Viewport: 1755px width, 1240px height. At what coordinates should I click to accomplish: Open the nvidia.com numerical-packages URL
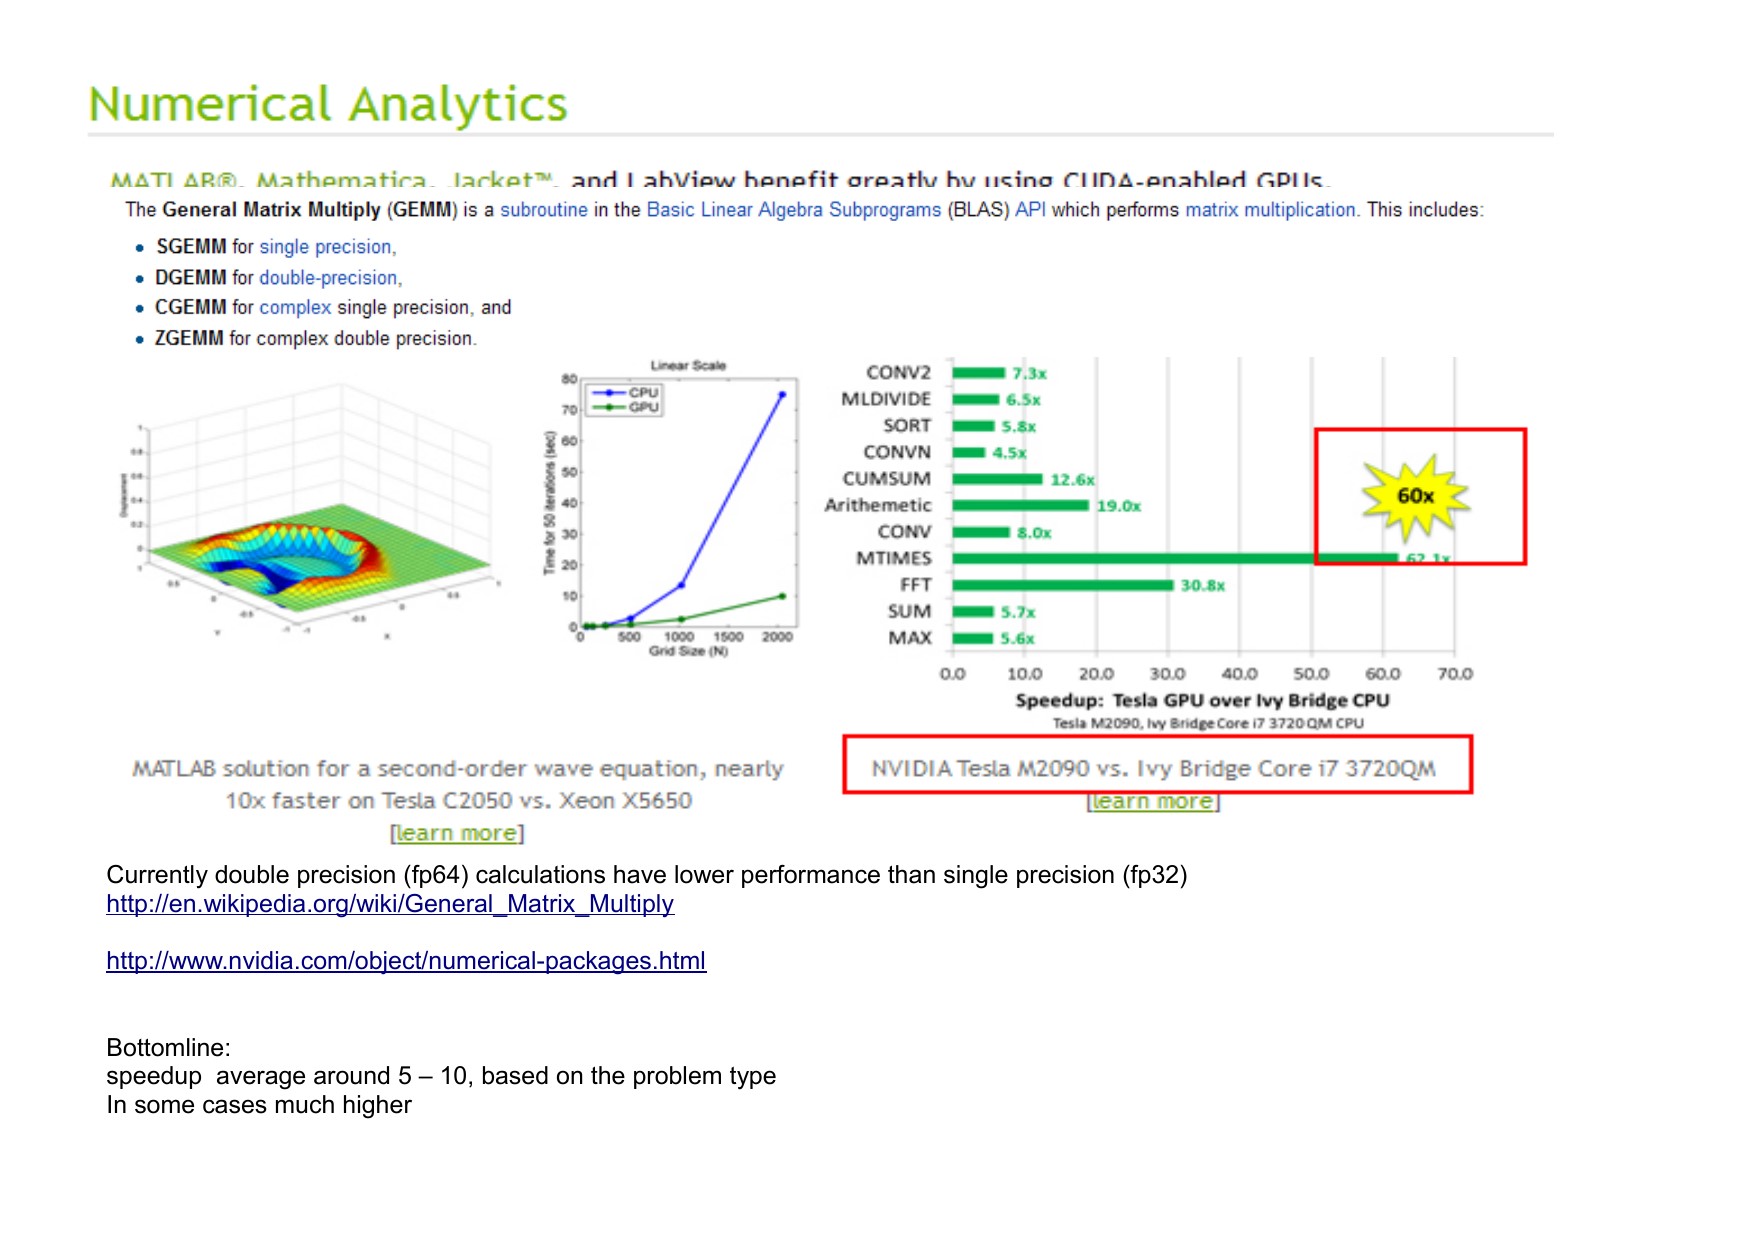[x=406, y=961]
